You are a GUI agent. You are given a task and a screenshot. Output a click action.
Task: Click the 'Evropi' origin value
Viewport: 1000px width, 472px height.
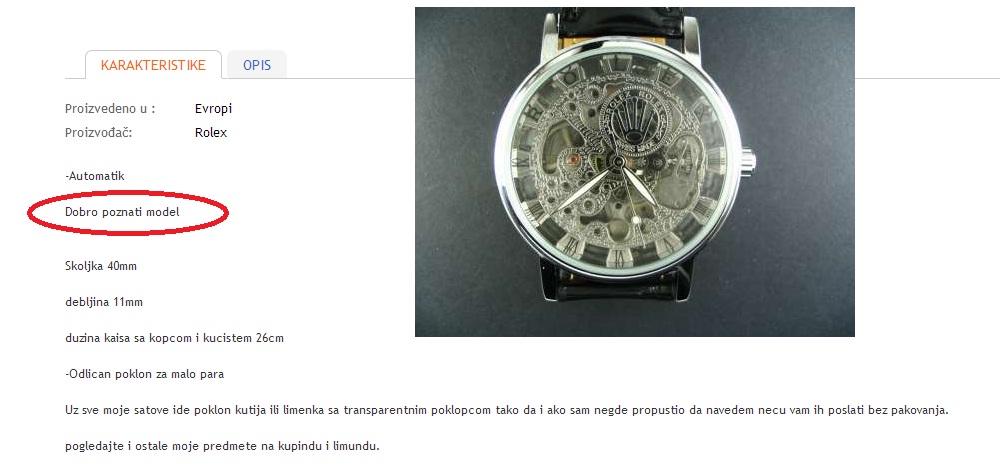pyautogui.click(x=214, y=108)
